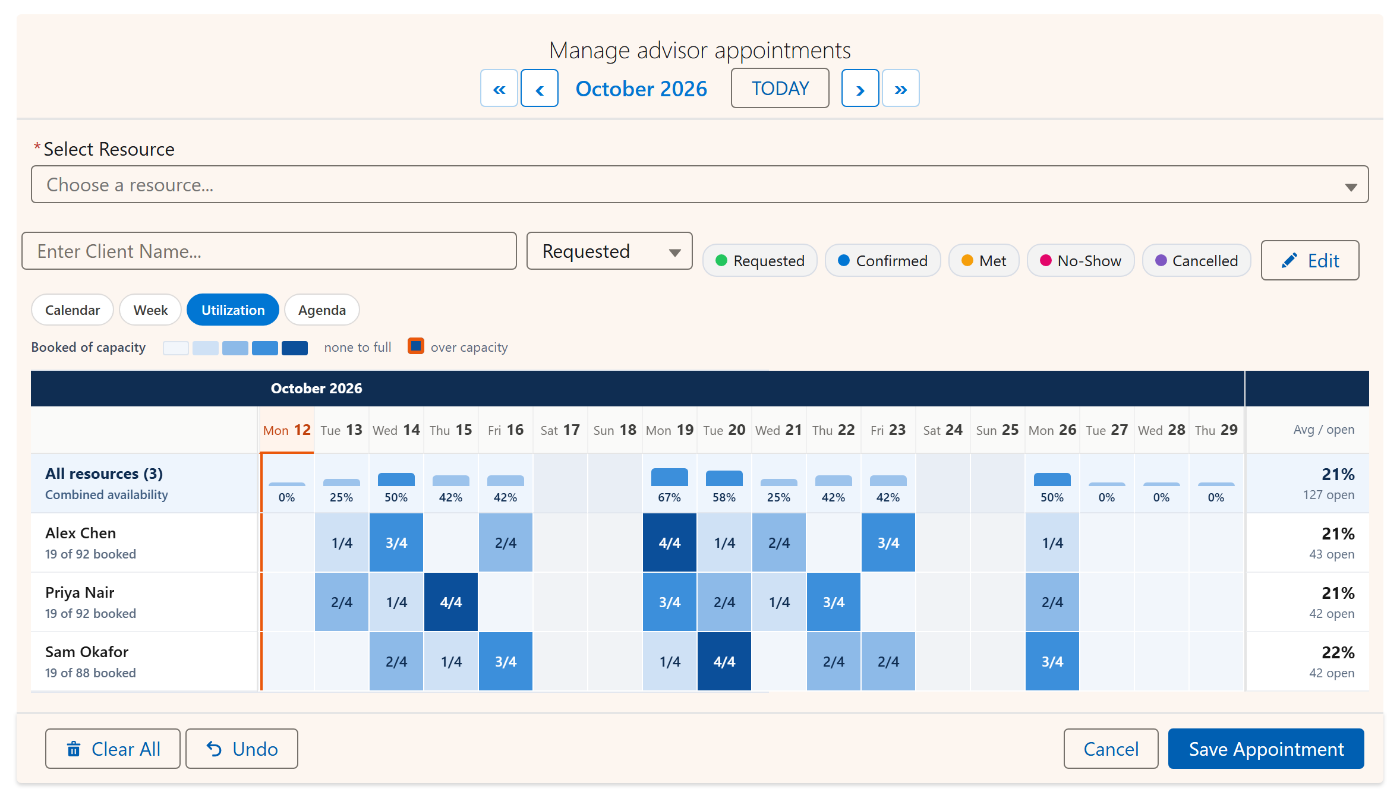The height and width of the screenshot is (790, 1400).
Task: Toggle the Requested status filter chip
Action: 760,261
